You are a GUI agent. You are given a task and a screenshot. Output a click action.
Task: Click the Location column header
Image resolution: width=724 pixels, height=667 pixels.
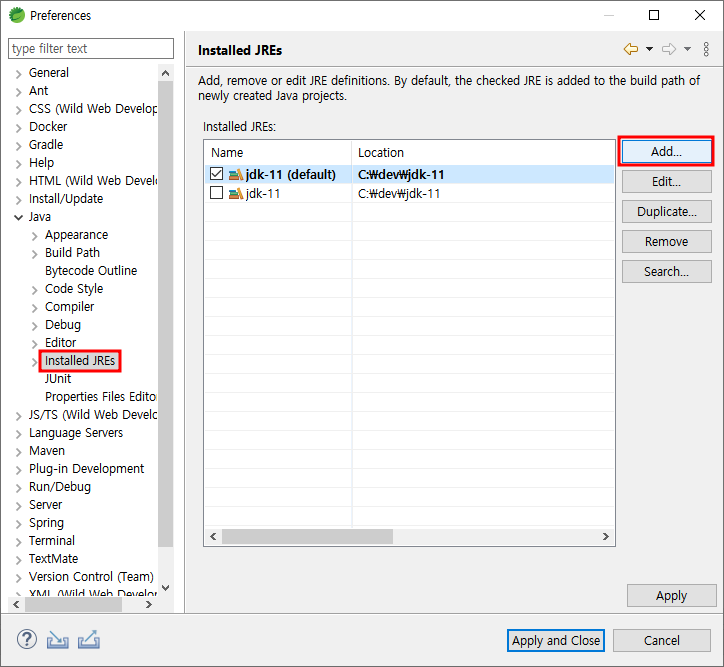(483, 152)
